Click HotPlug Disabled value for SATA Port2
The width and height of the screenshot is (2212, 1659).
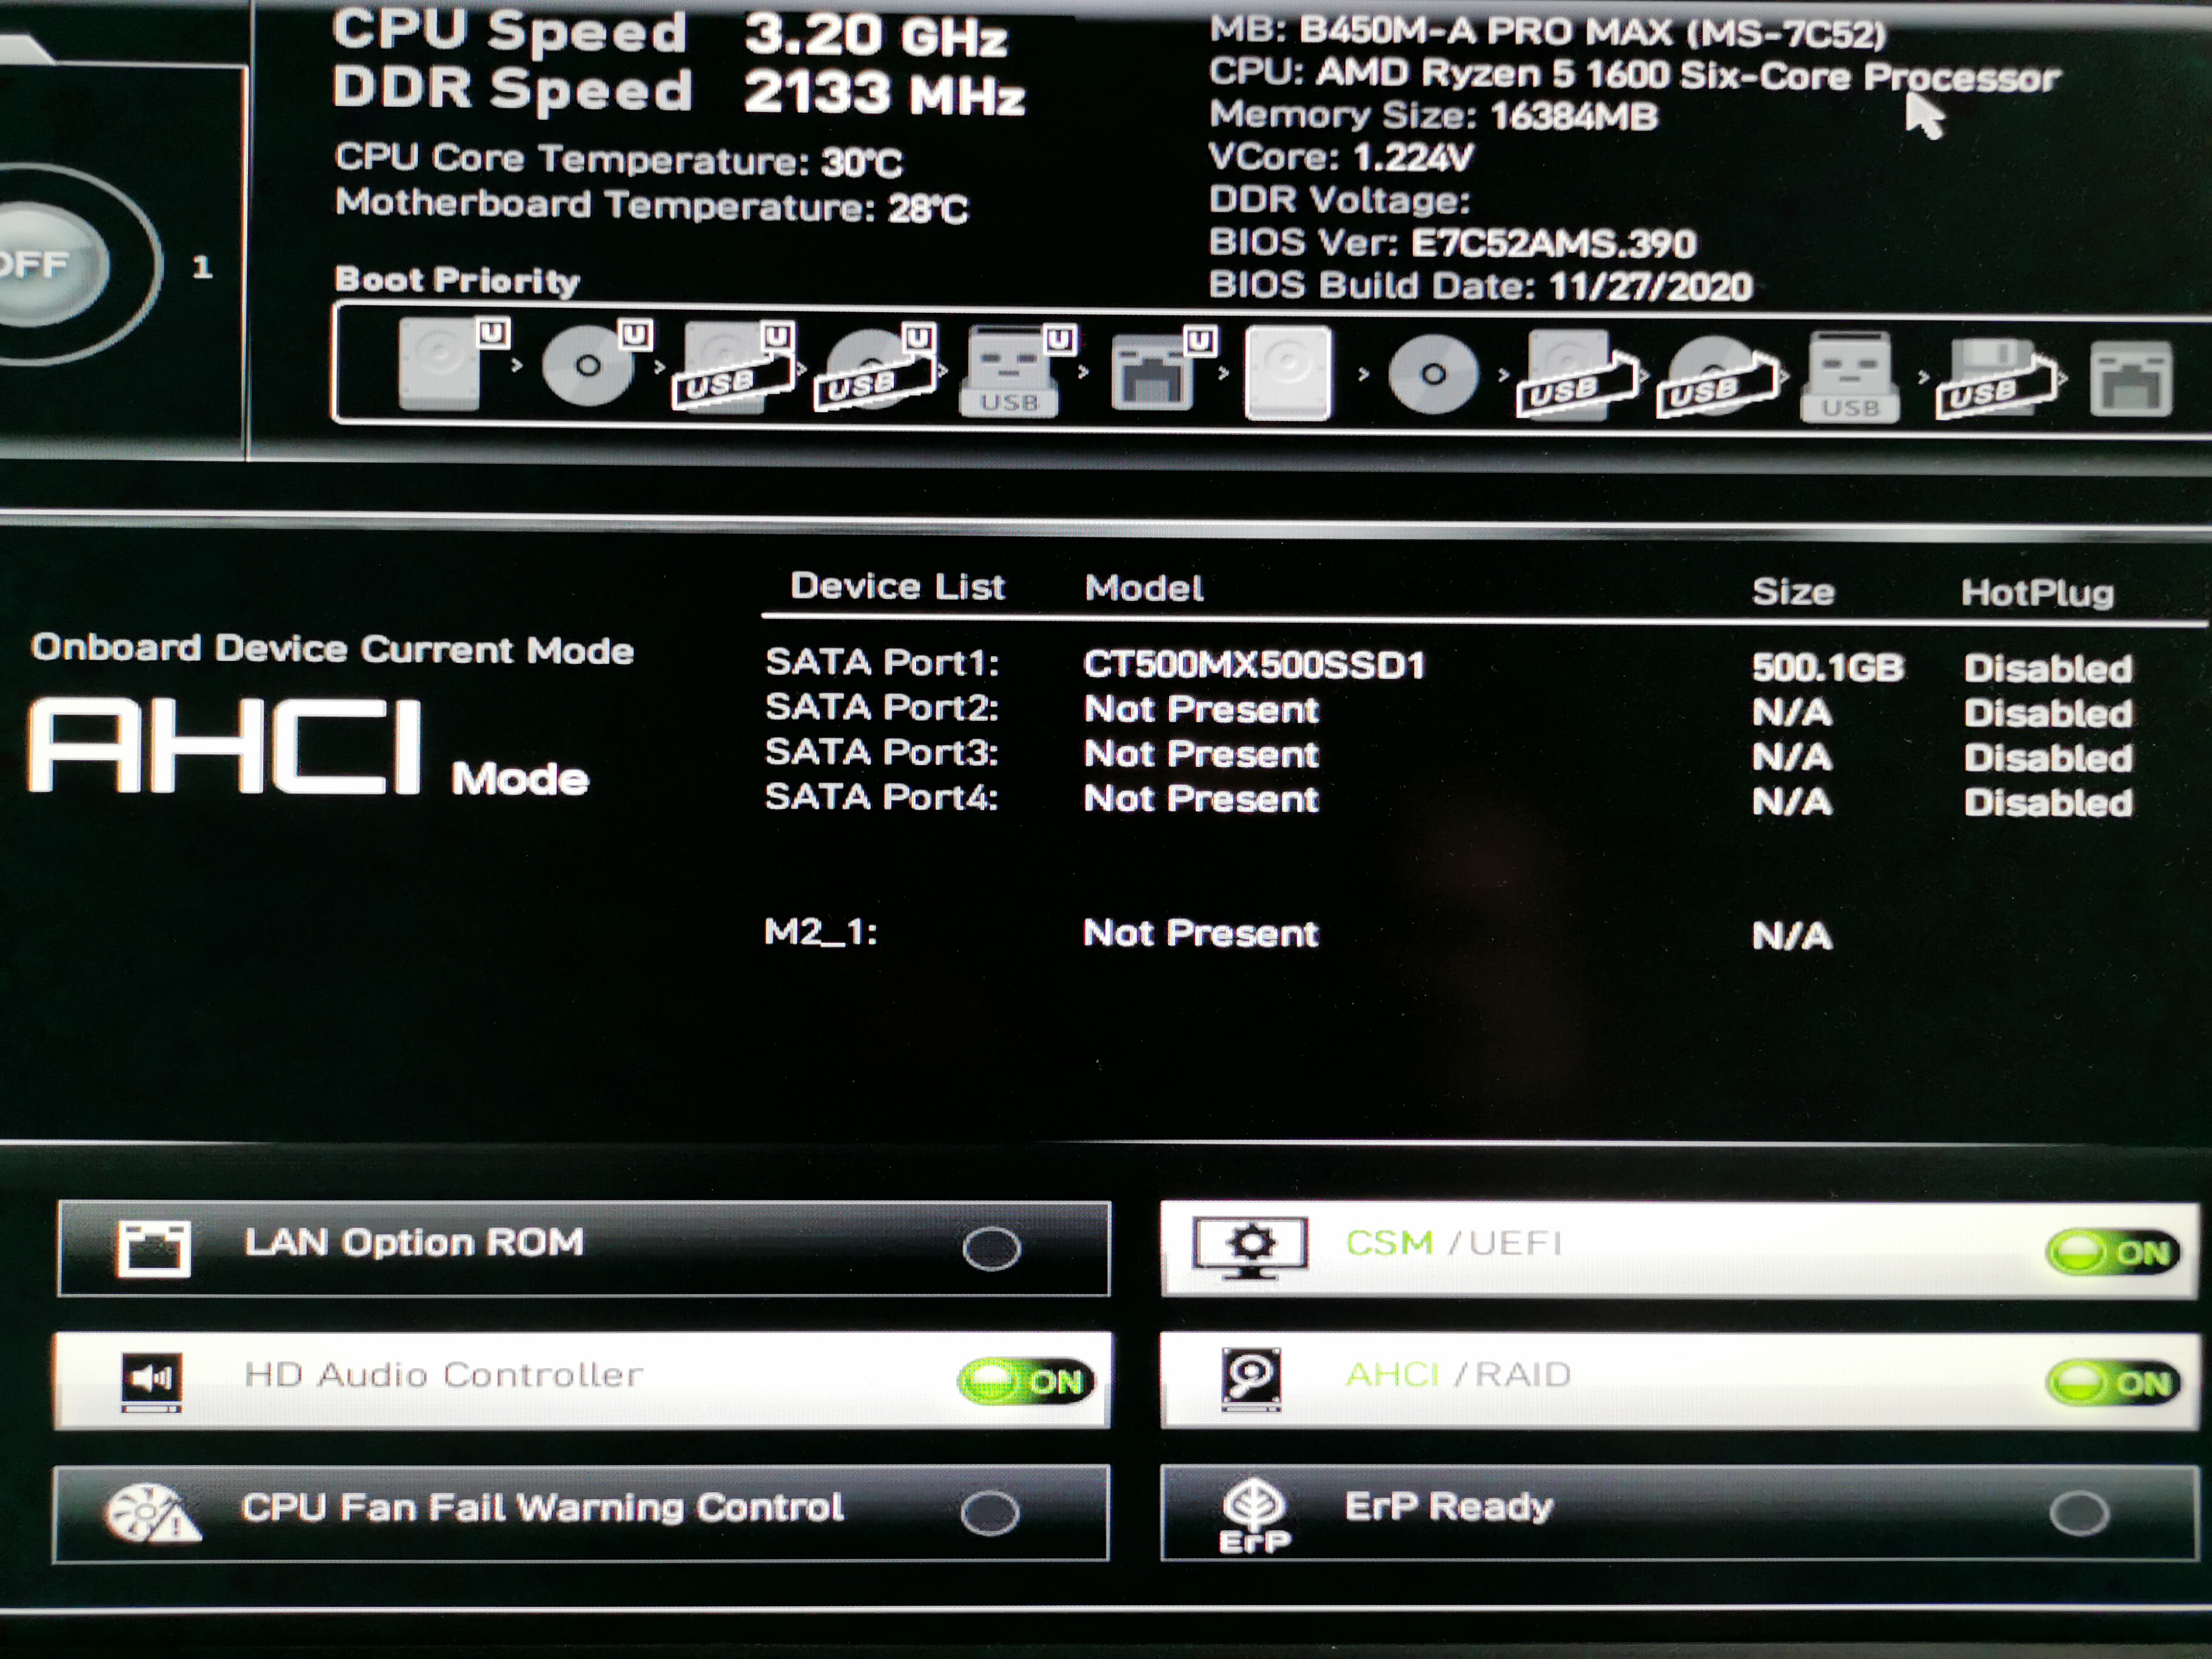[2047, 713]
